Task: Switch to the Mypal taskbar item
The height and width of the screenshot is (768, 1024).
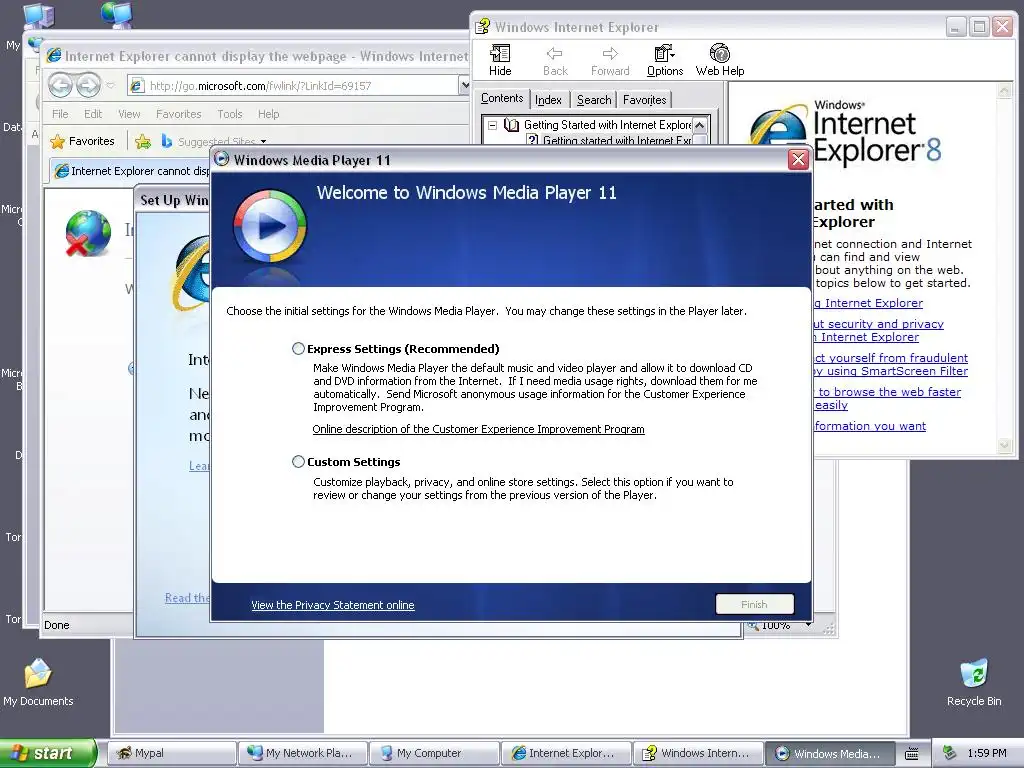Action: coord(171,753)
